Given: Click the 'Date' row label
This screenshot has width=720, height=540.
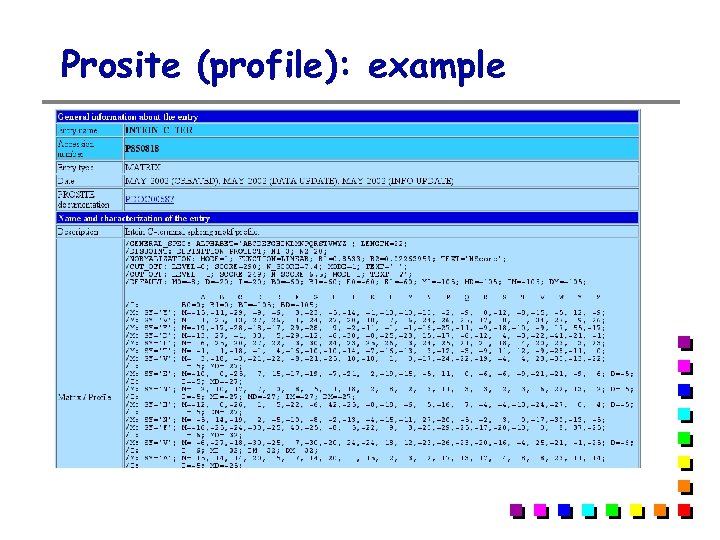Looking at the screenshot, I should point(66,180).
